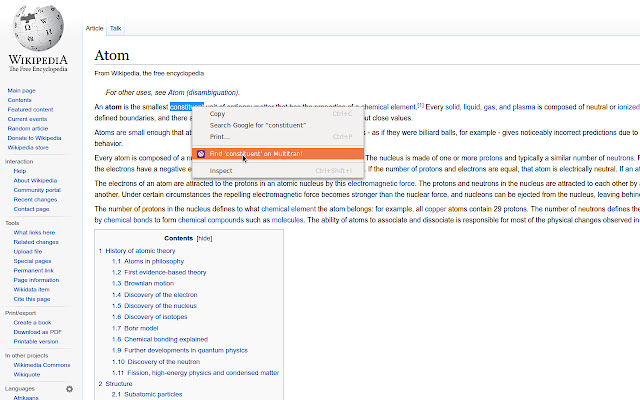Image resolution: width=640 pixels, height=400 pixels.
Task: Click the Wikipedia globe logo
Action: click(38, 28)
